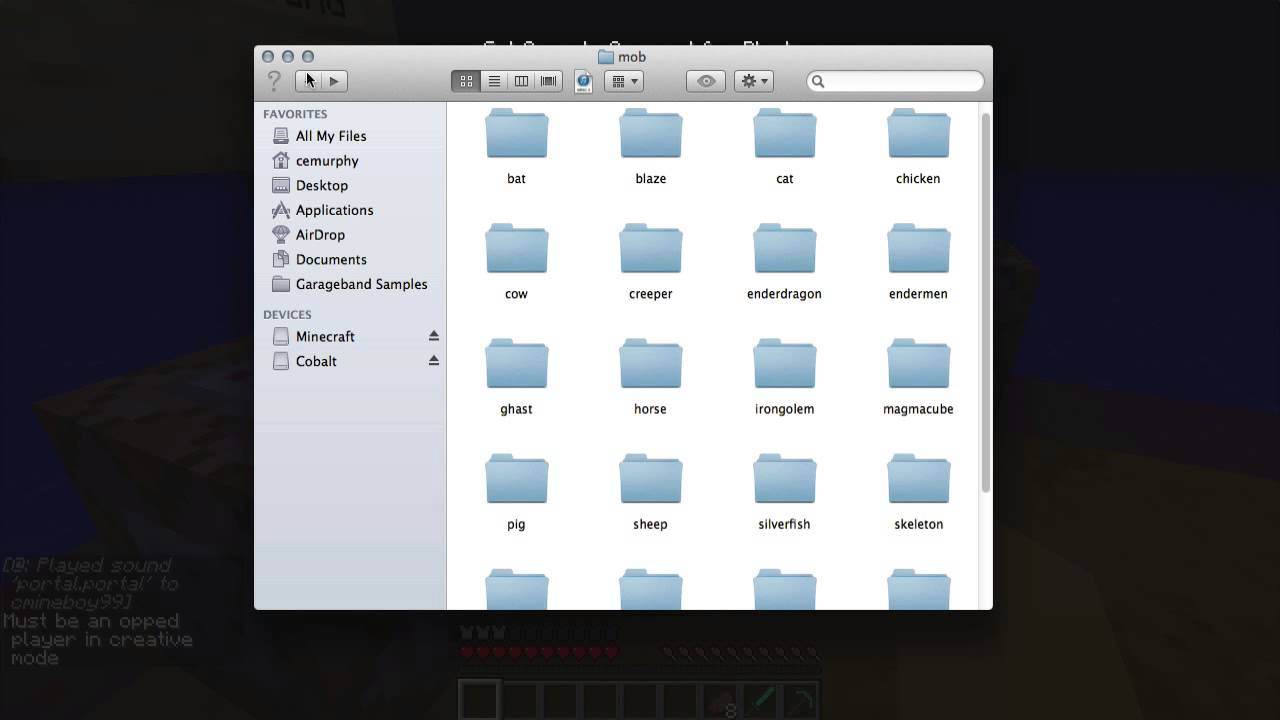Go back with the left arrow button
The image size is (1280, 720).
[308, 81]
